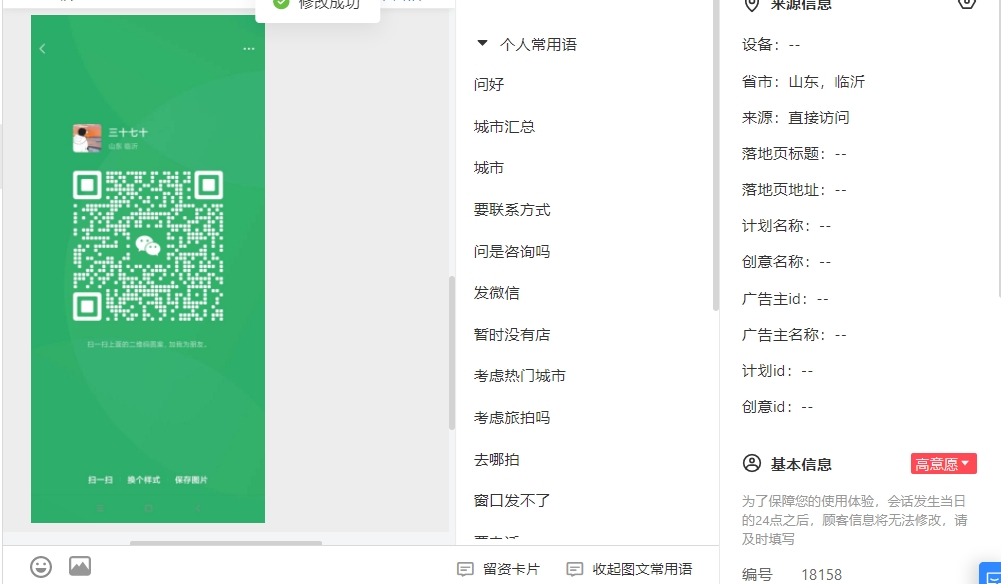Select the quick phrase 去哪拍
Viewport: 1001px width, 584px height.
pos(497,460)
